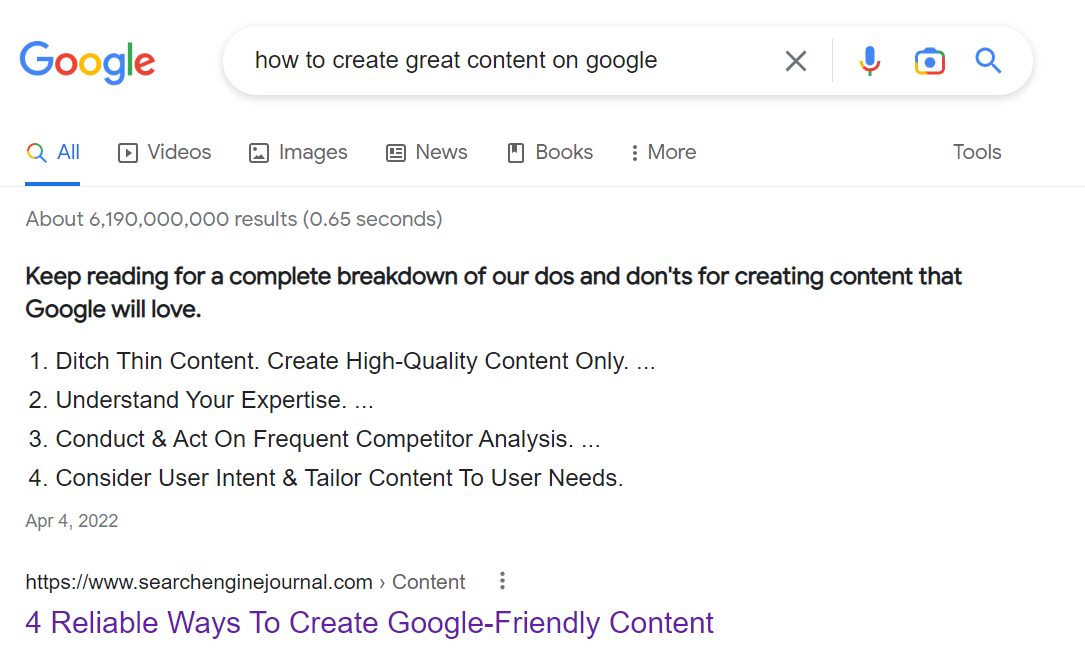This screenshot has height=656, width=1085.
Task: Select the Books tab label
Action: [564, 152]
